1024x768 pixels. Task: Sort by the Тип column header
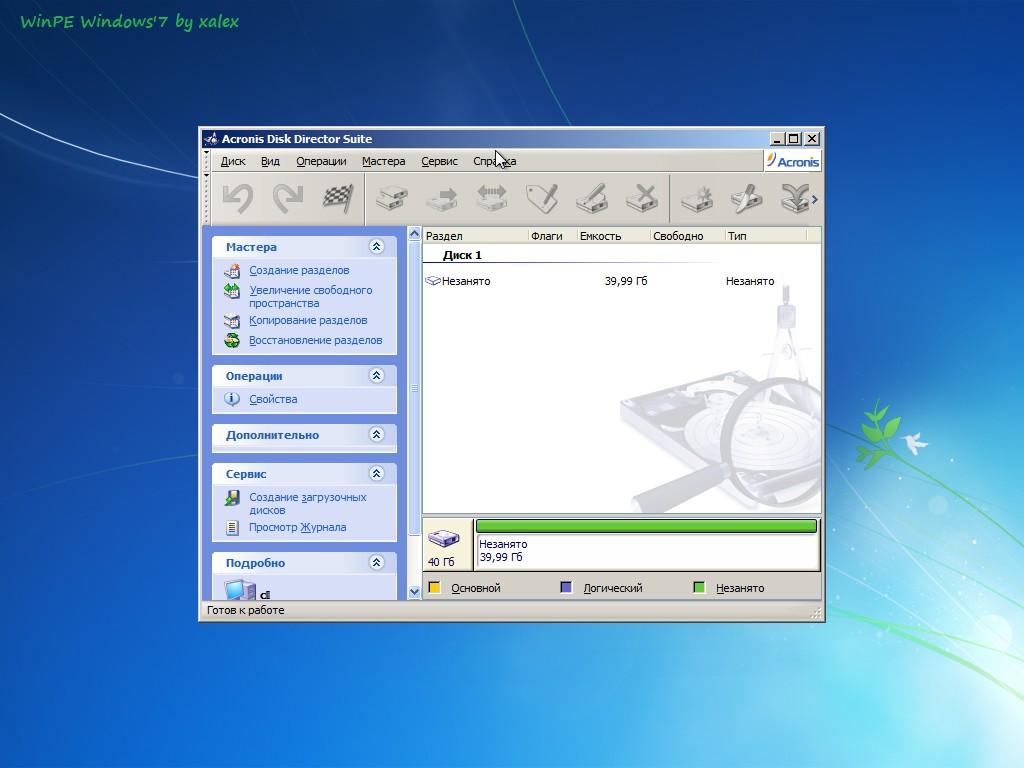[766, 236]
